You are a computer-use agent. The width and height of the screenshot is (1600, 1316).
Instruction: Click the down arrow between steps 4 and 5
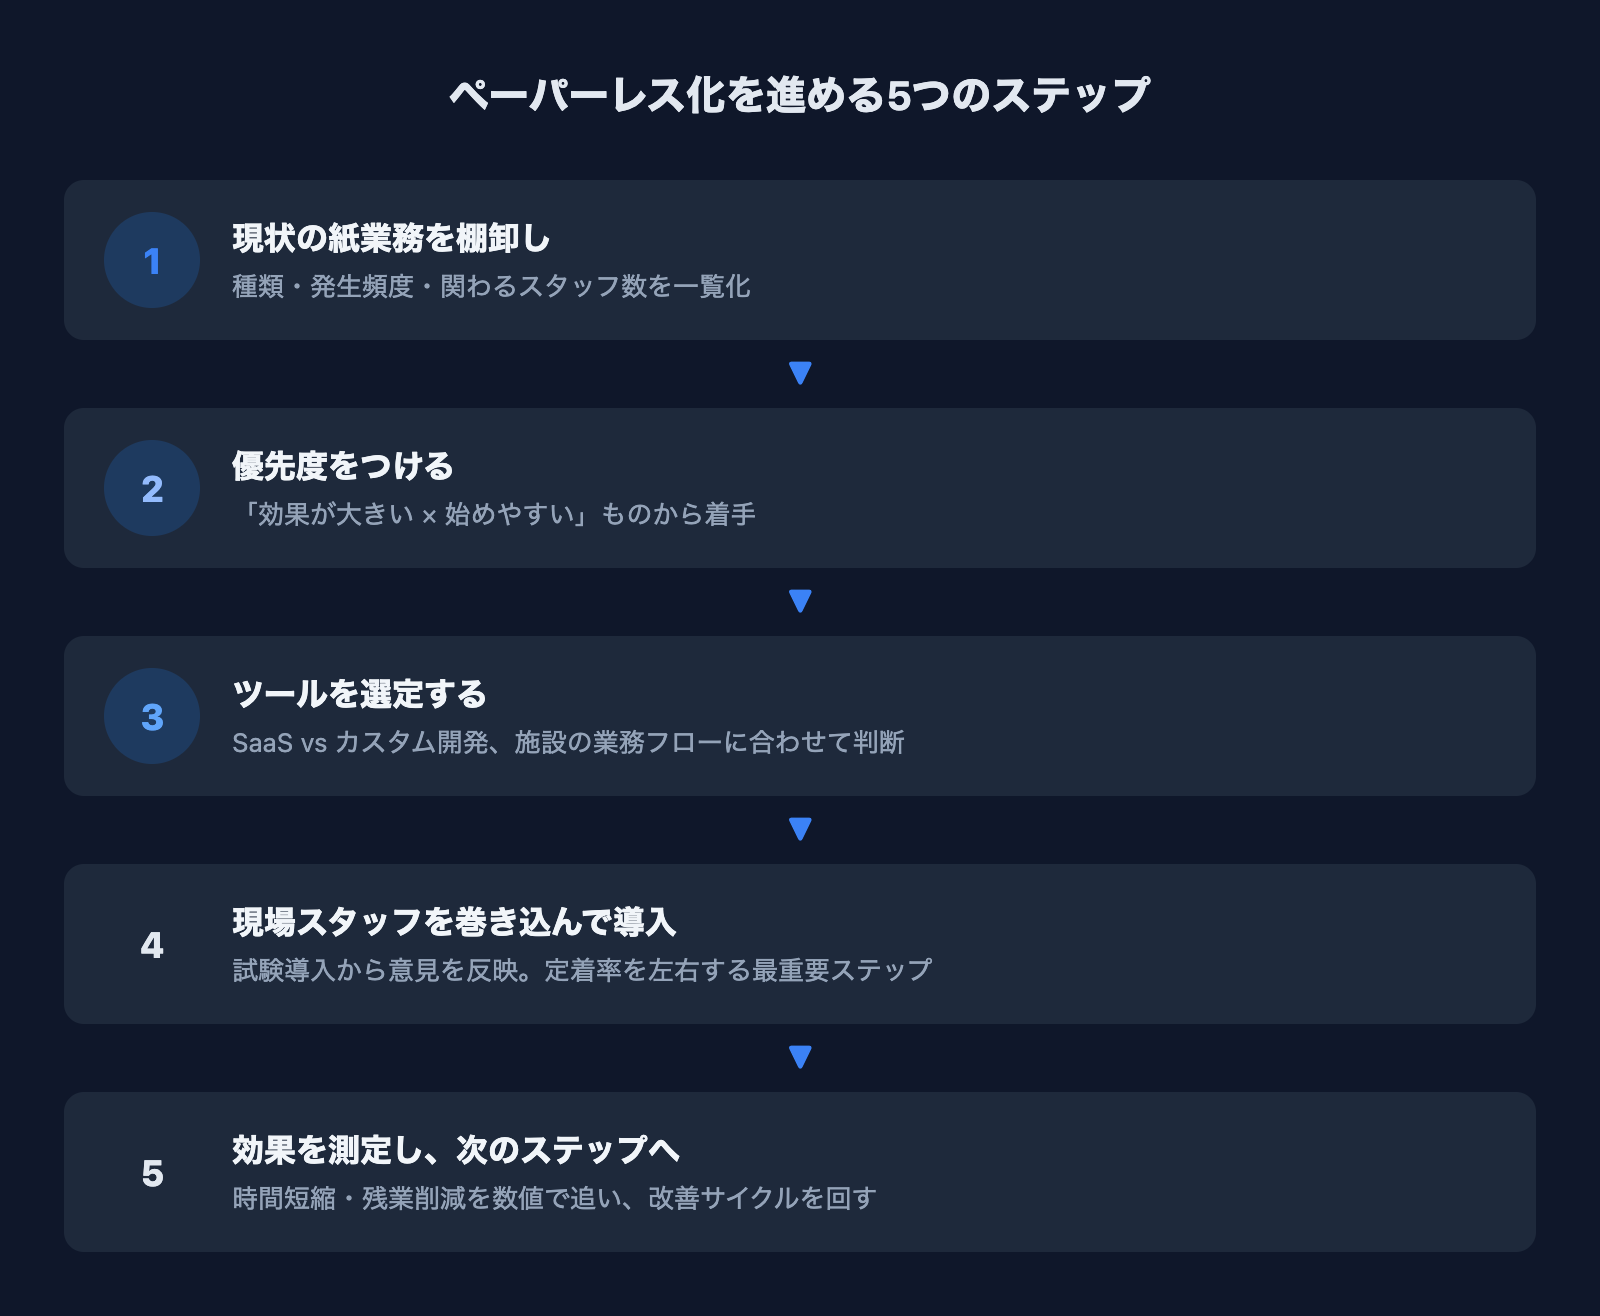pos(800,1057)
